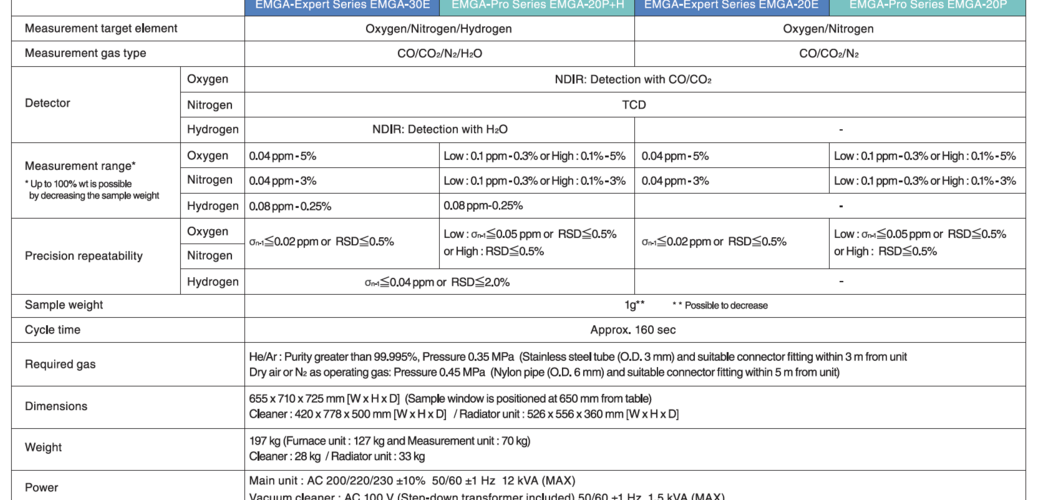Select the '197 kg (Furnace unit : 127 kg' line
The height and width of the screenshot is (500, 1040).
(389, 440)
